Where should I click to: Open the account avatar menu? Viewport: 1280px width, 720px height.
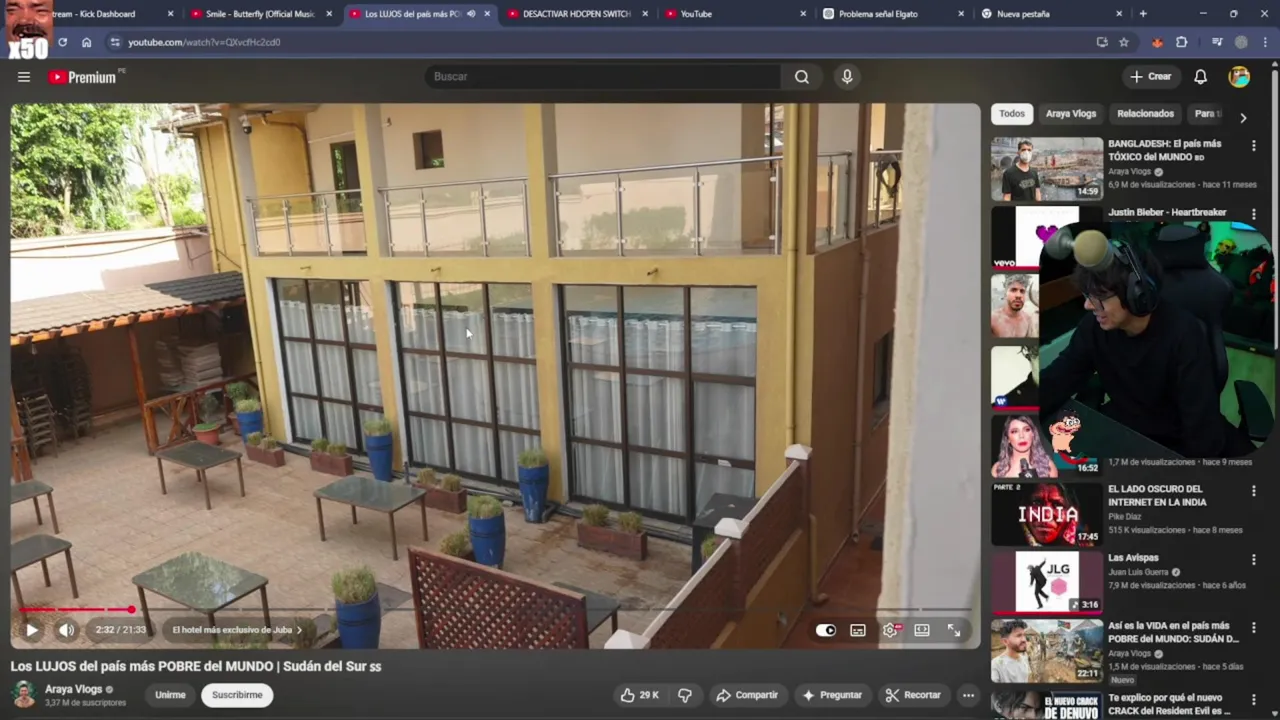click(x=1239, y=77)
